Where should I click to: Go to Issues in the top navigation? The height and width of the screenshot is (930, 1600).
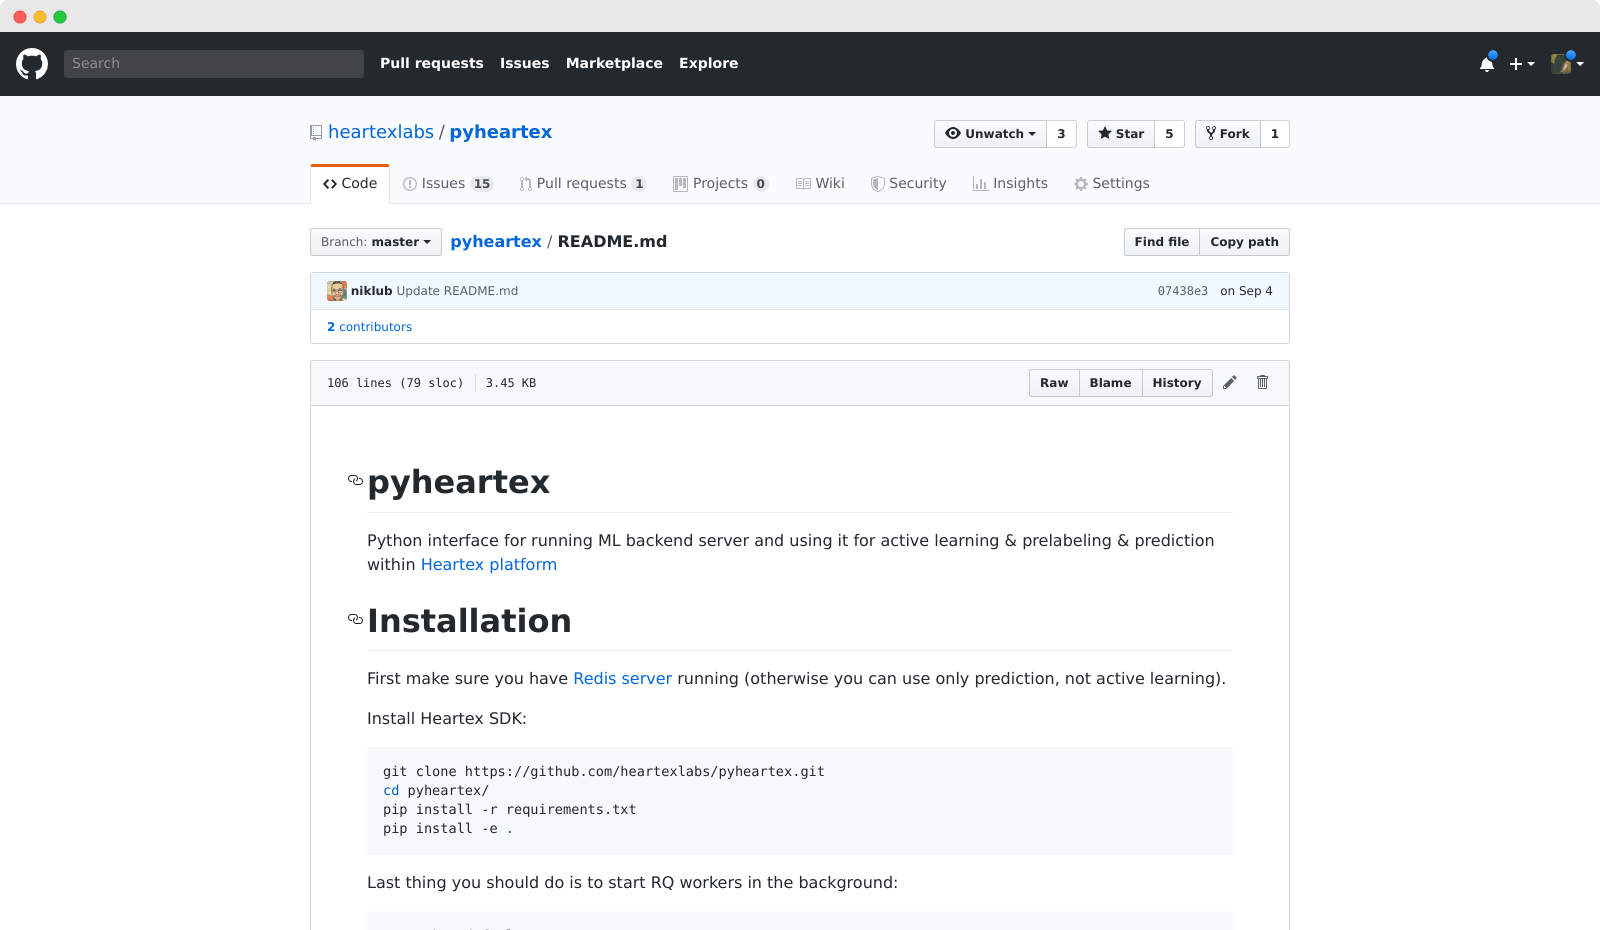(x=525, y=63)
